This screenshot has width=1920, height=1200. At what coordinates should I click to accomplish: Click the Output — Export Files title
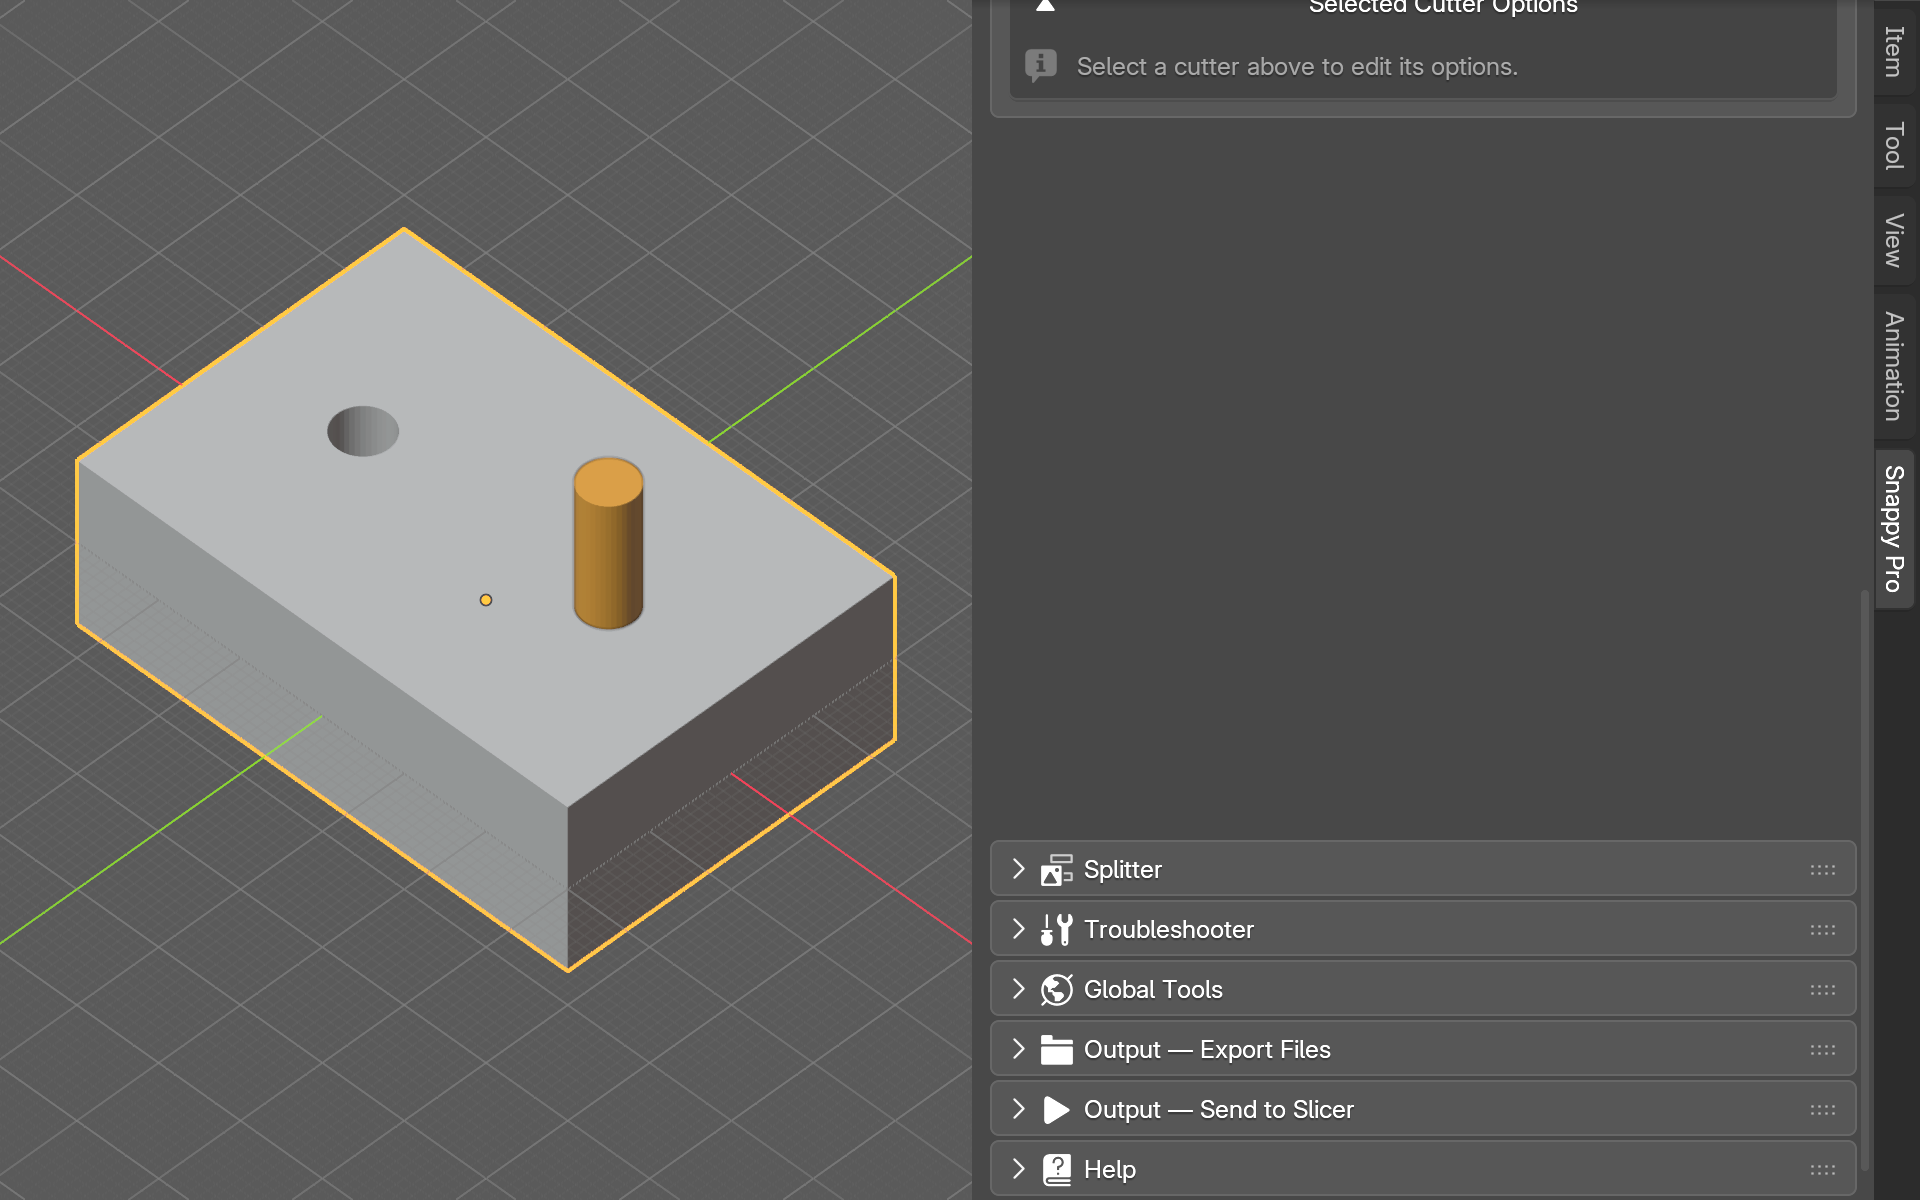1207,1049
